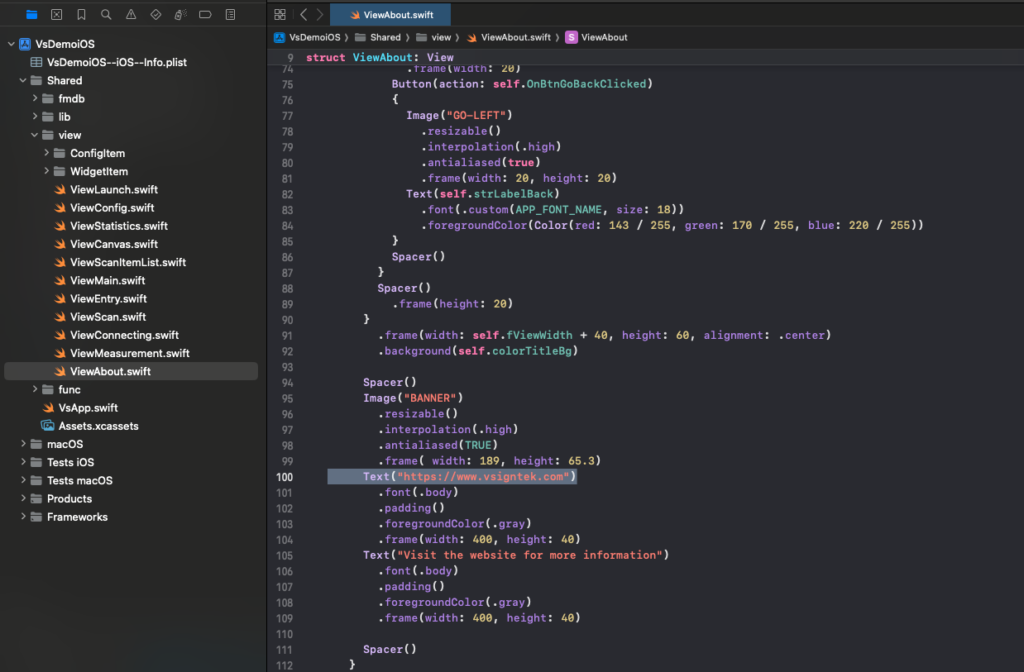Go back using the editor's left arrow

click(x=303, y=15)
